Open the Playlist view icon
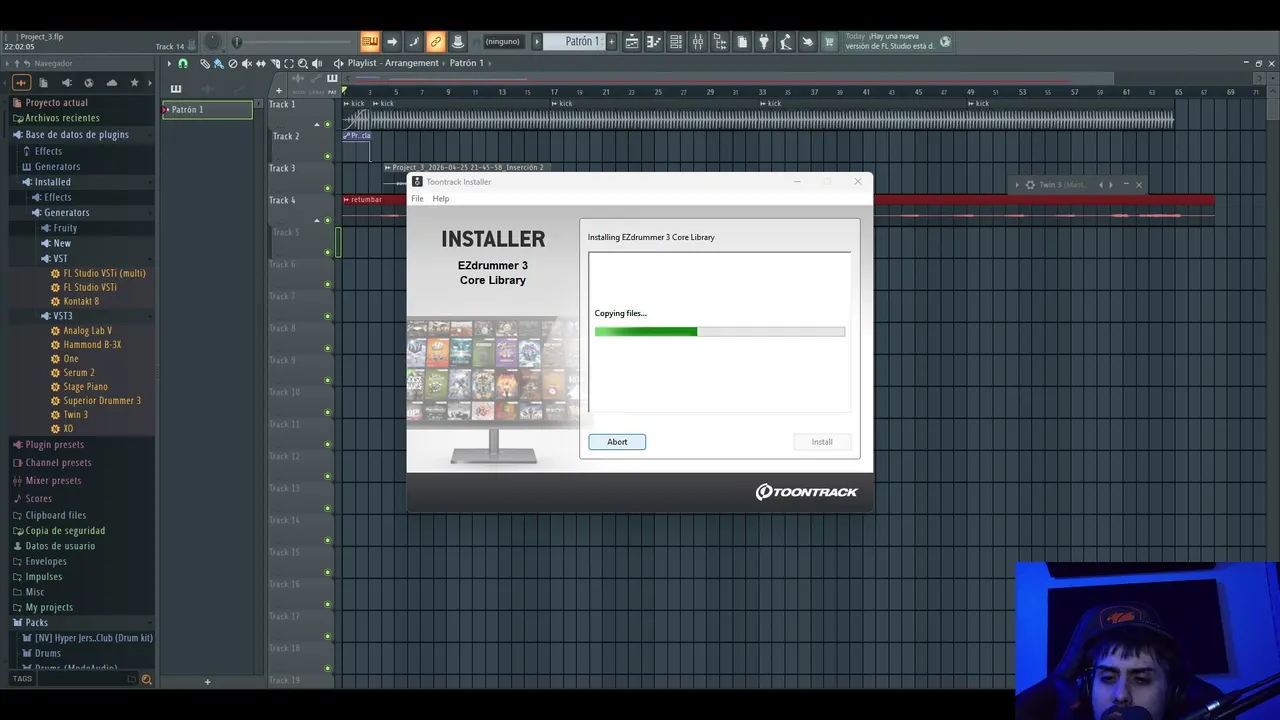Screen dimensions: 1280x720 (x=631, y=42)
